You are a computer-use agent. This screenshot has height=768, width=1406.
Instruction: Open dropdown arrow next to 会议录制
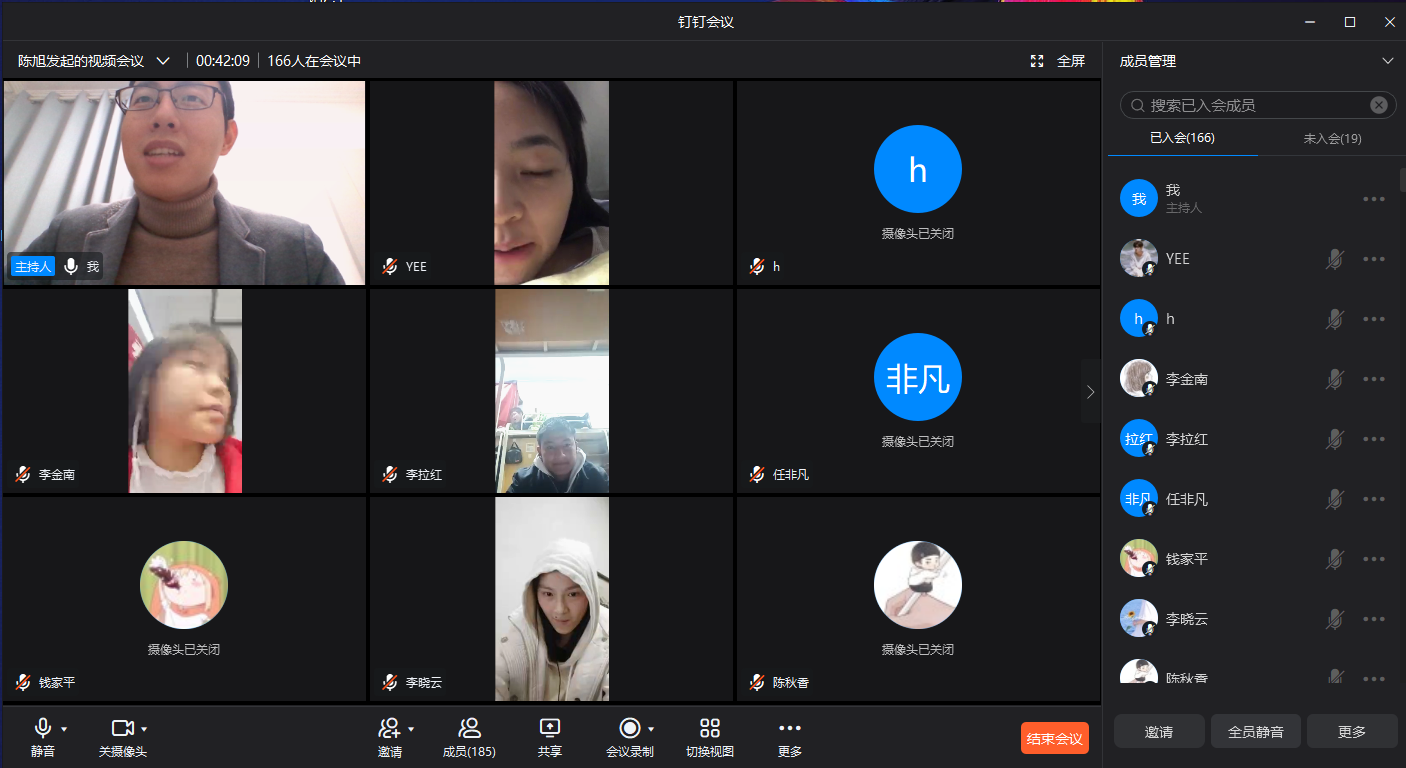pos(652,729)
